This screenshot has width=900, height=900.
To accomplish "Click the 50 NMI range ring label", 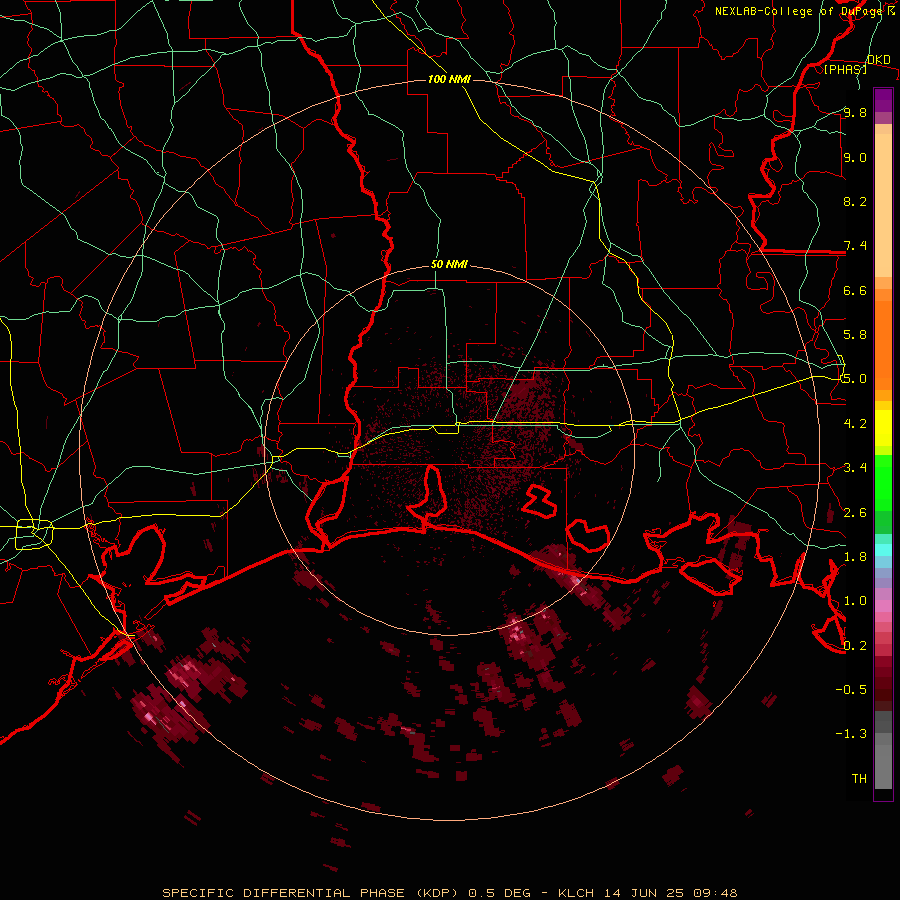I will coord(449,264).
